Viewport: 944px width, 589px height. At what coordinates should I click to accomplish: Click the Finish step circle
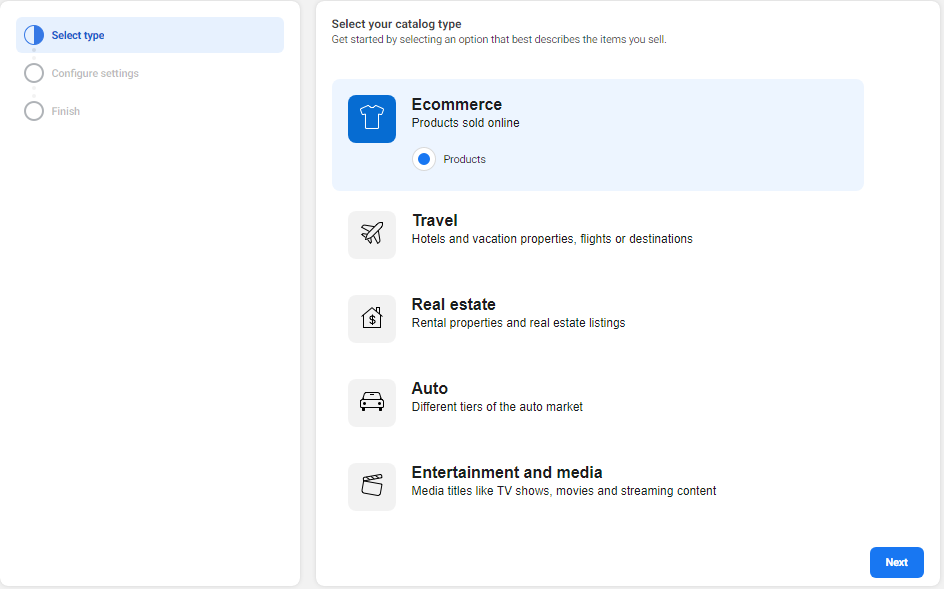tap(34, 111)
